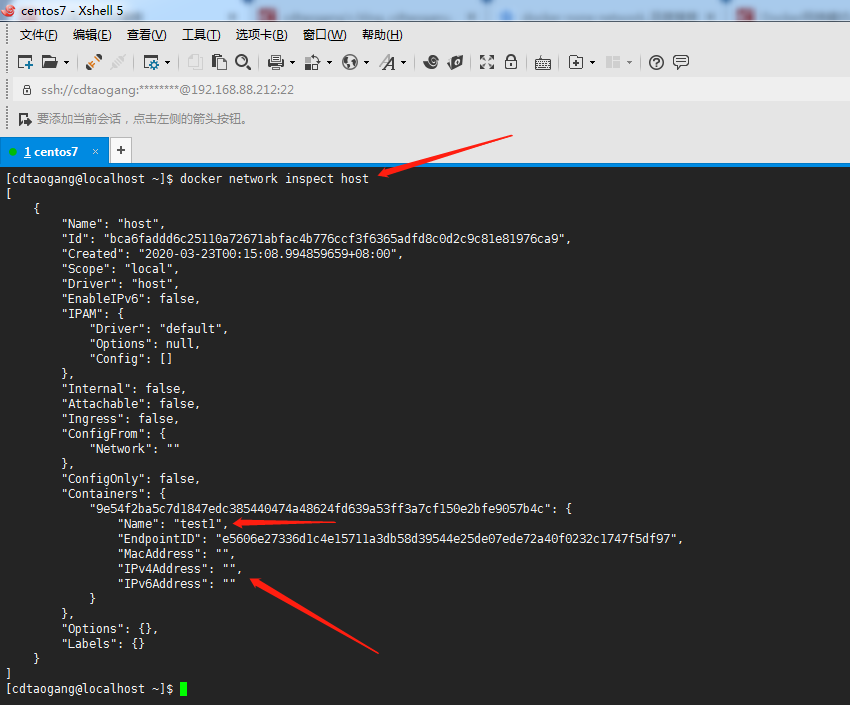
Task: Open Help with the question mark icon
Action: (656, 63)
